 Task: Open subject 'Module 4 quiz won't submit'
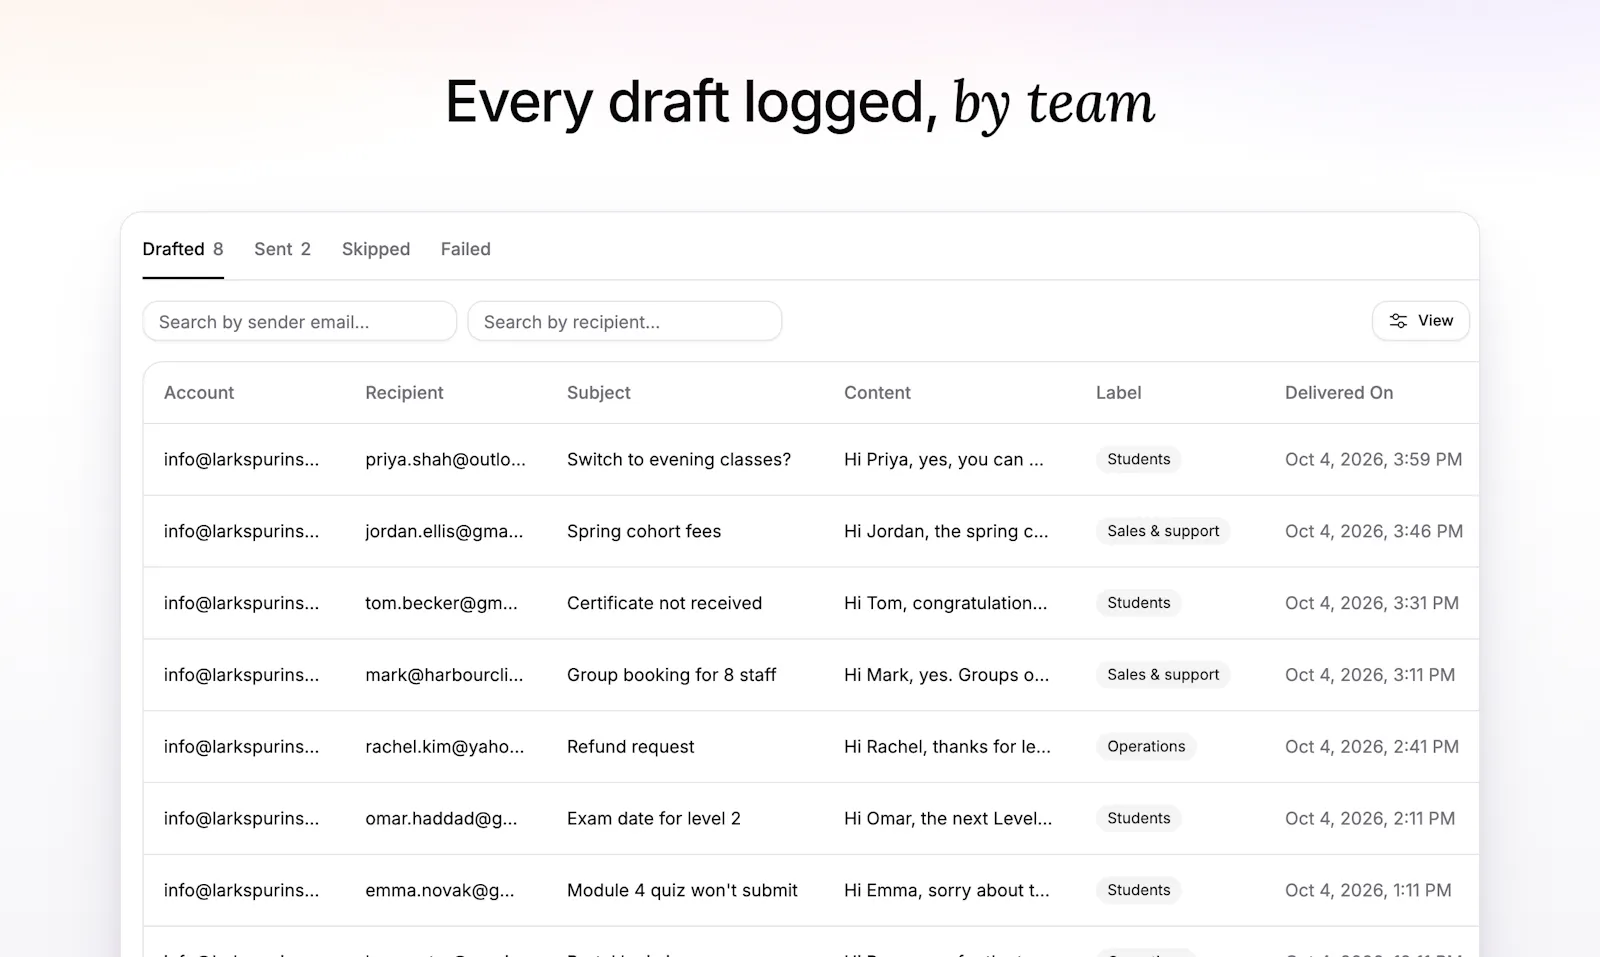pyautogui.click(x=682, y=891)
